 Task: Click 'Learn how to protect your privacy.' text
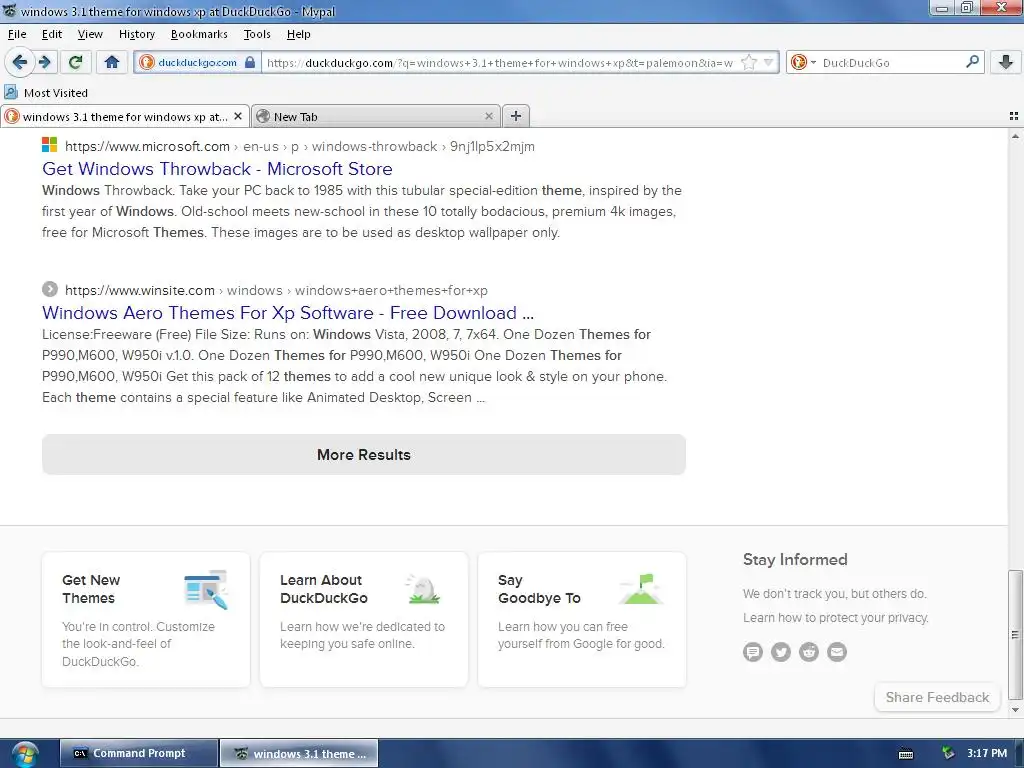[835, 618]
